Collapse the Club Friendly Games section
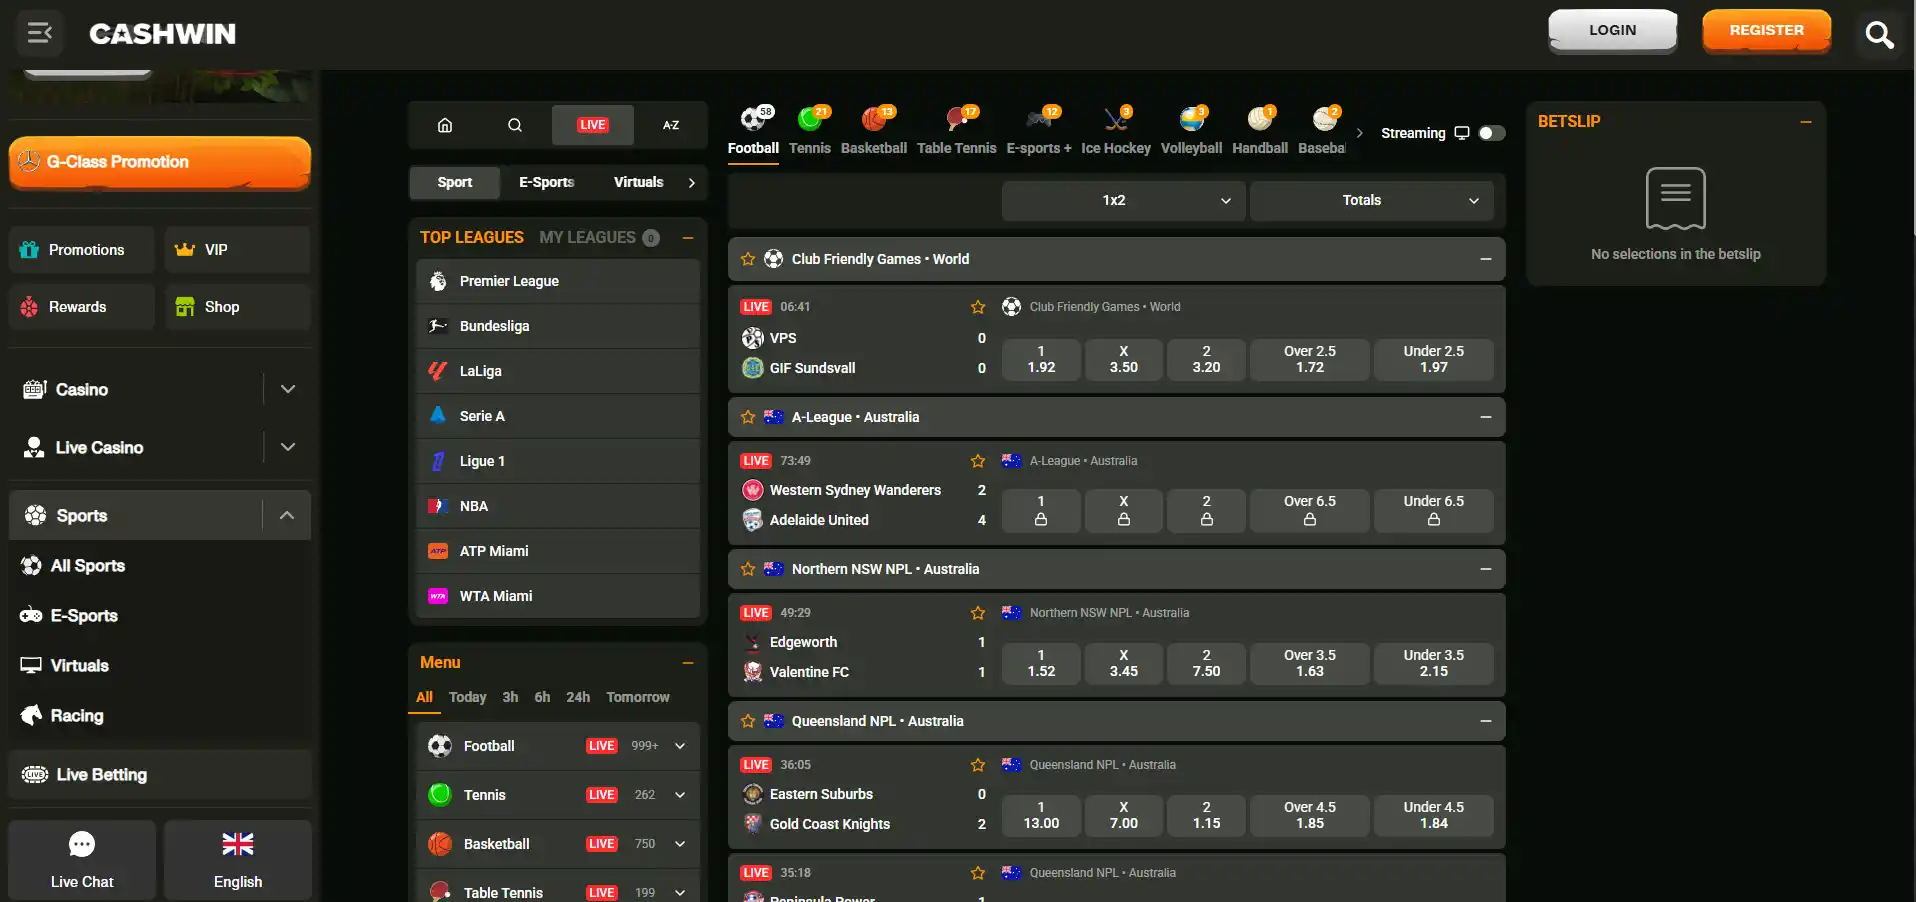Image resolution: width=1916 pixels, height=902 pixels. click(1486, 259)
